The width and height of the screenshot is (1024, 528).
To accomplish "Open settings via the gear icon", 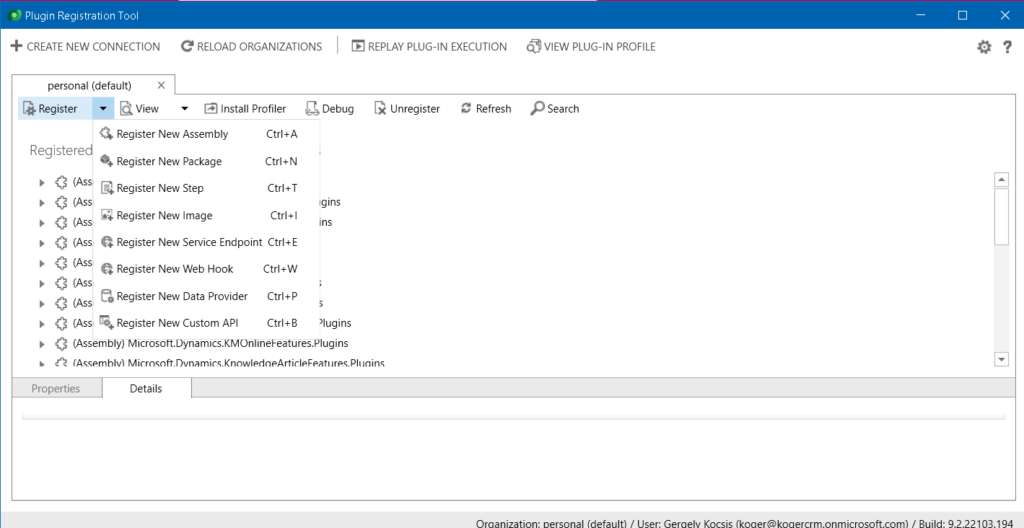I will (984, 47).
